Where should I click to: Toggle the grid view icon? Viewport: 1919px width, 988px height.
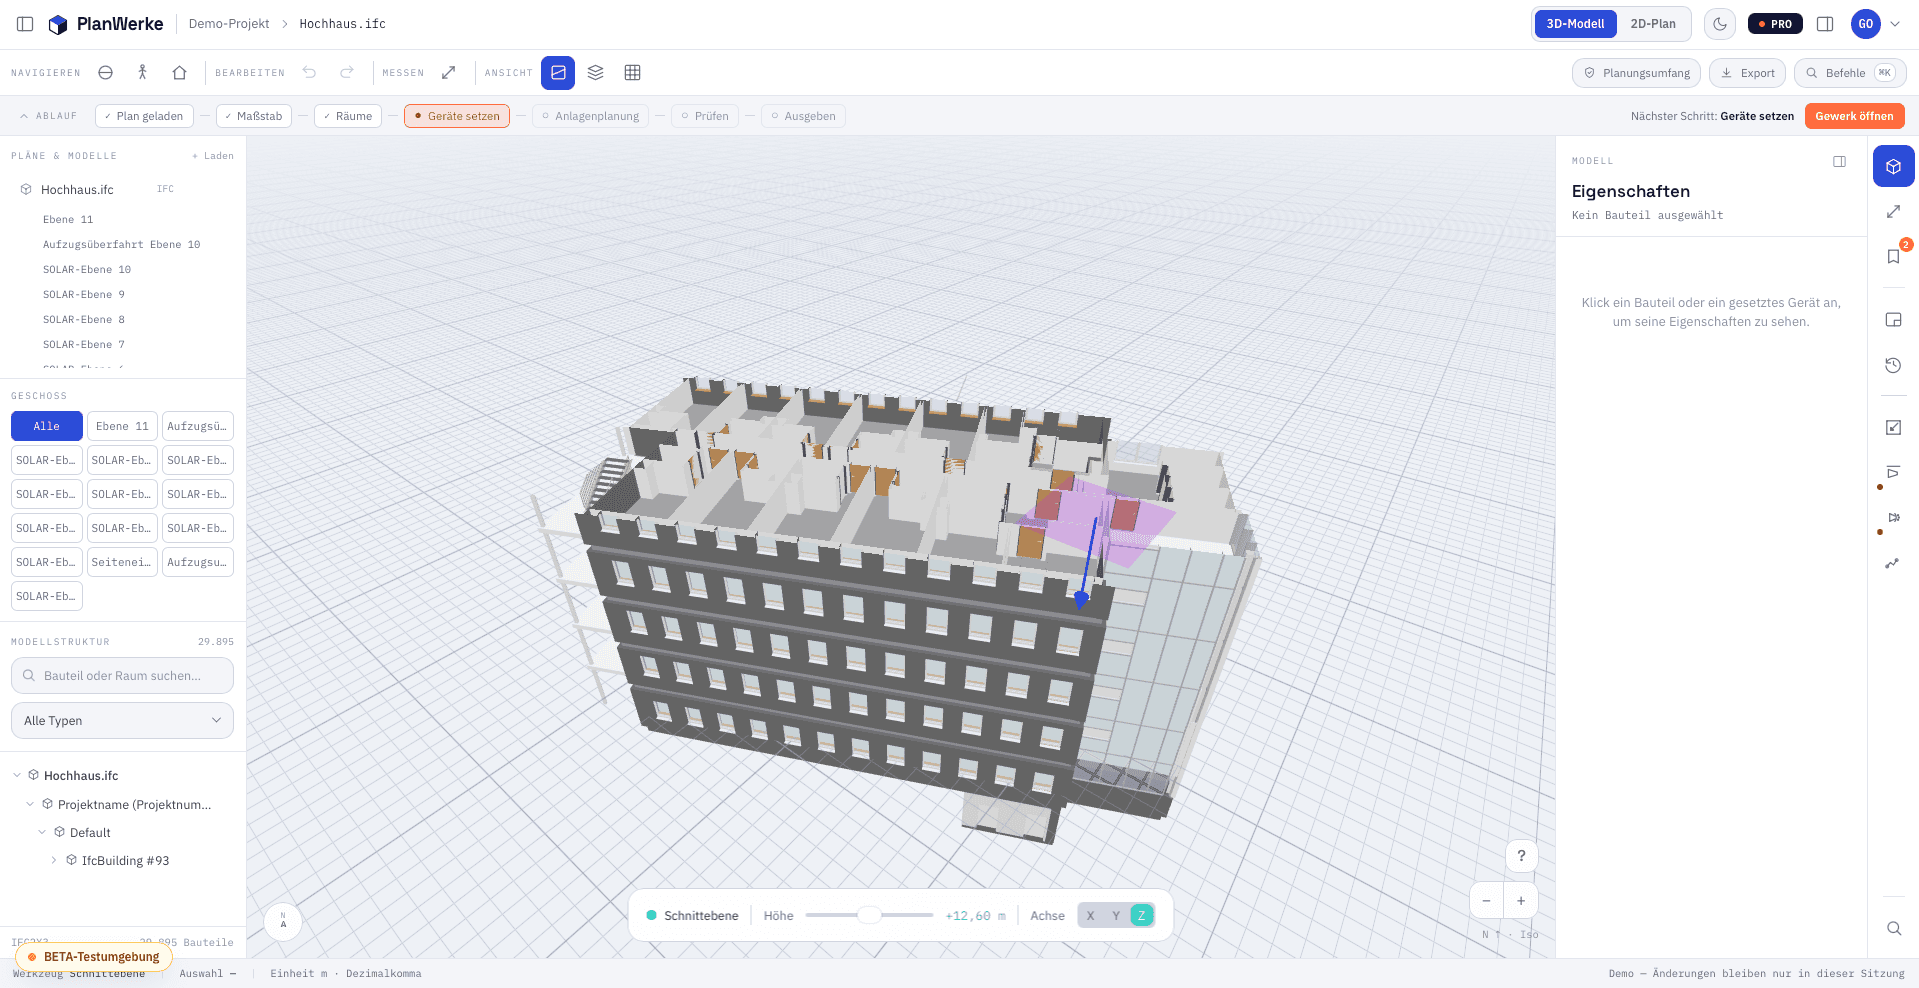click(x=633, y=73)
